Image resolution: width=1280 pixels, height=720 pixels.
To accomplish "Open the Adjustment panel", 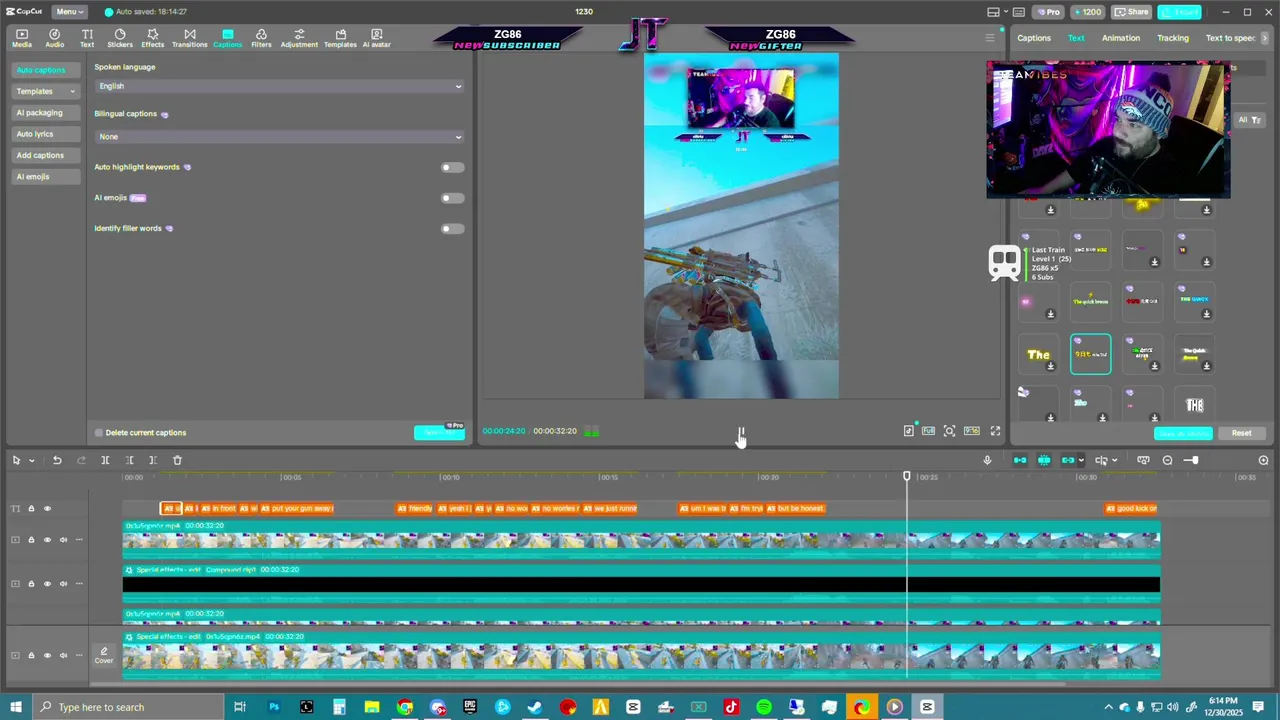I will coord(299,38).
